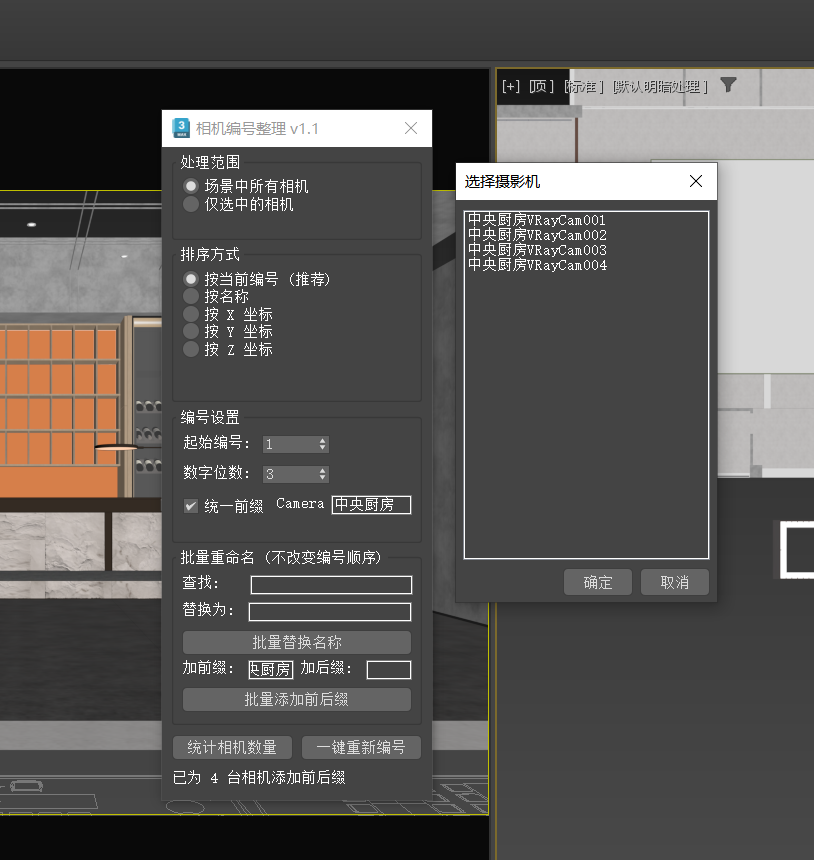Click the 查找 input field

coord(331,585)
